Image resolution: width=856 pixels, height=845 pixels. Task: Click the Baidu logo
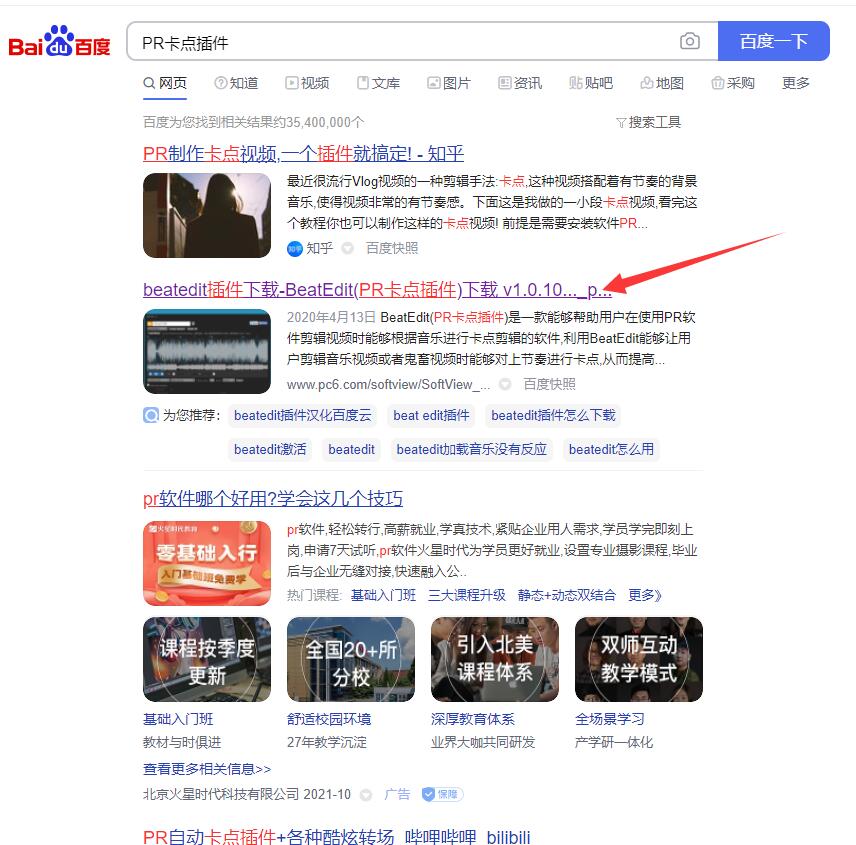[x=60, y=41]
